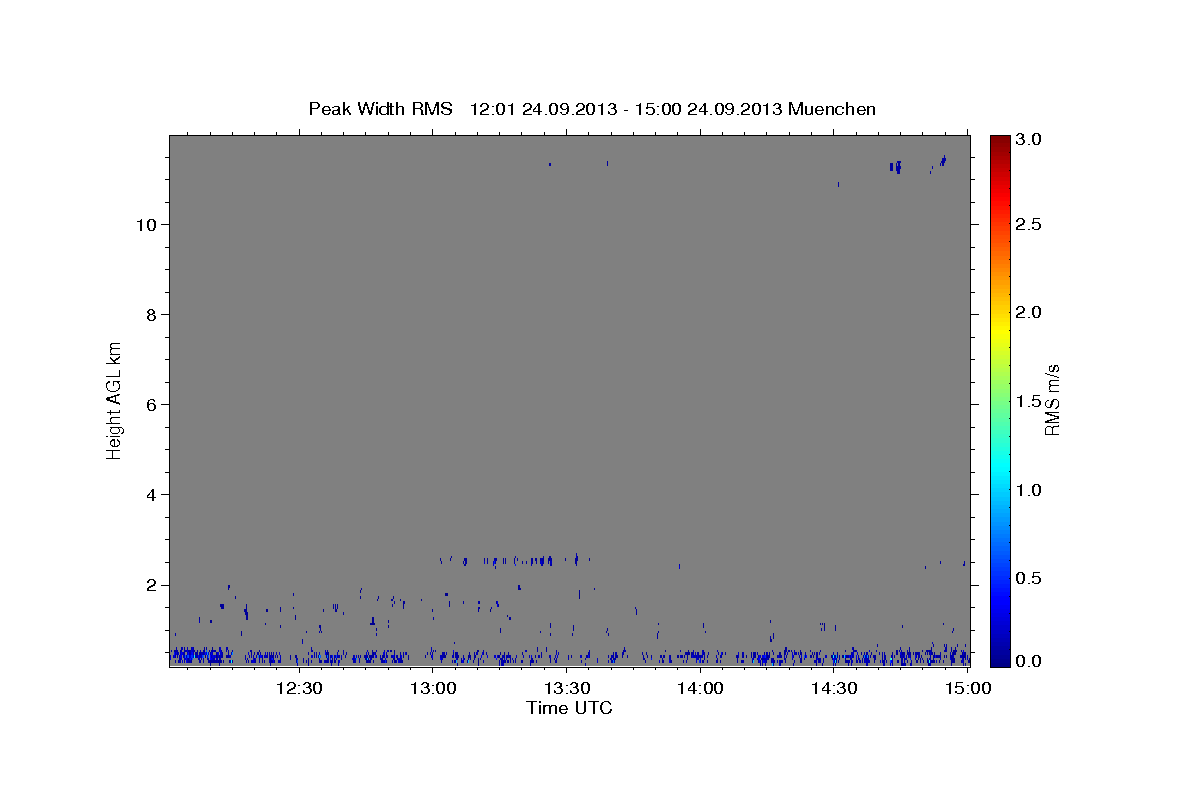The image size is (1200, 800).
Task: Click the 13:00 time tick label
Action: [x=433, y=688]
